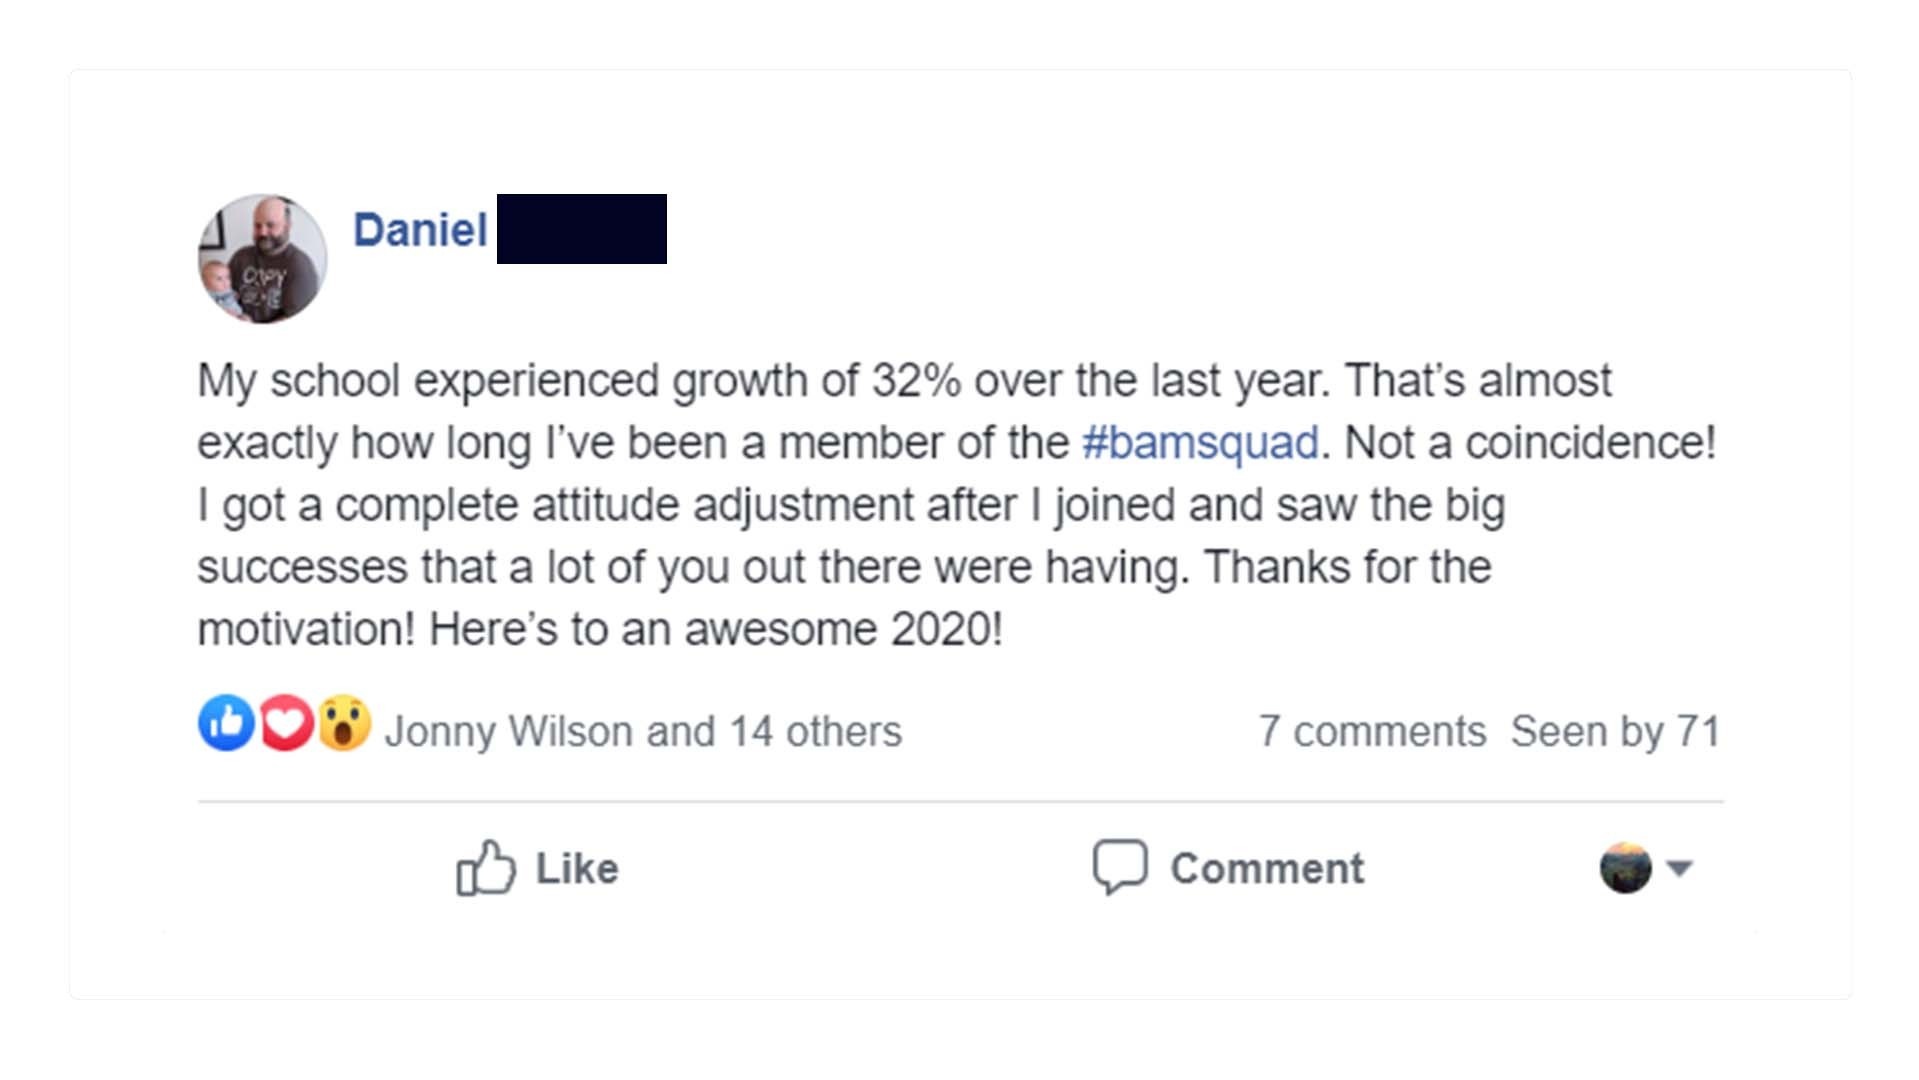
Task: Open Jonny Wilson's name in reactions
Action: point(510,731)
